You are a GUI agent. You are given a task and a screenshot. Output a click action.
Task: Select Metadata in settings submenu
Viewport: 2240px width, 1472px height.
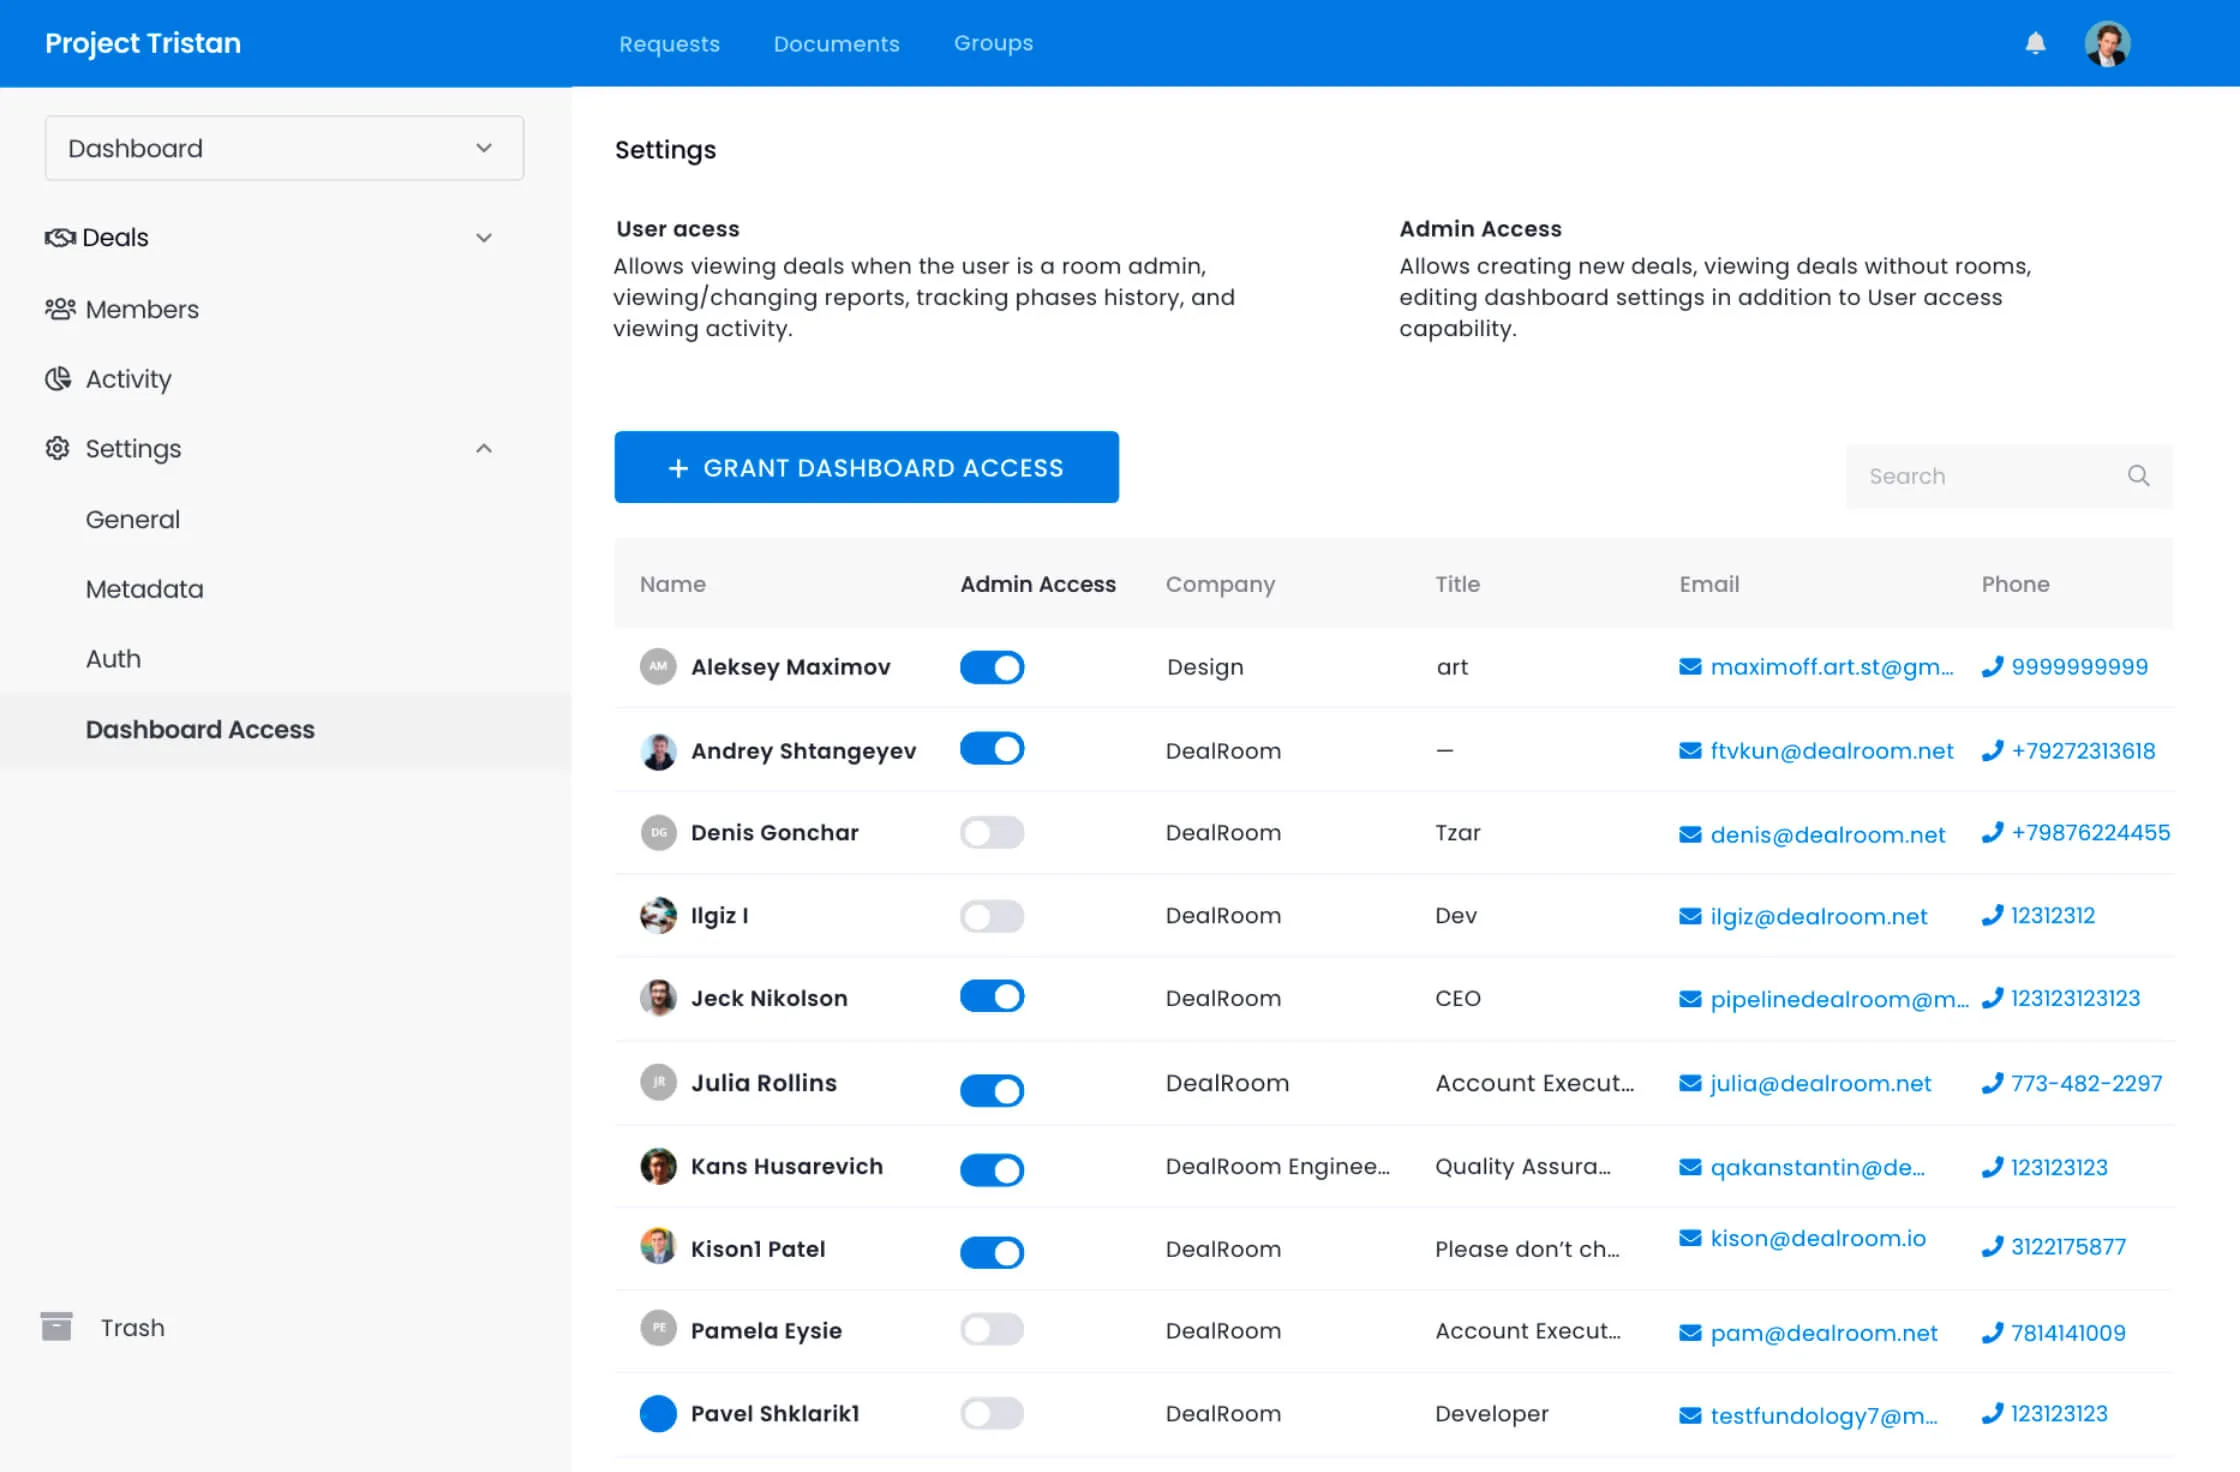[x=144, y=589]
